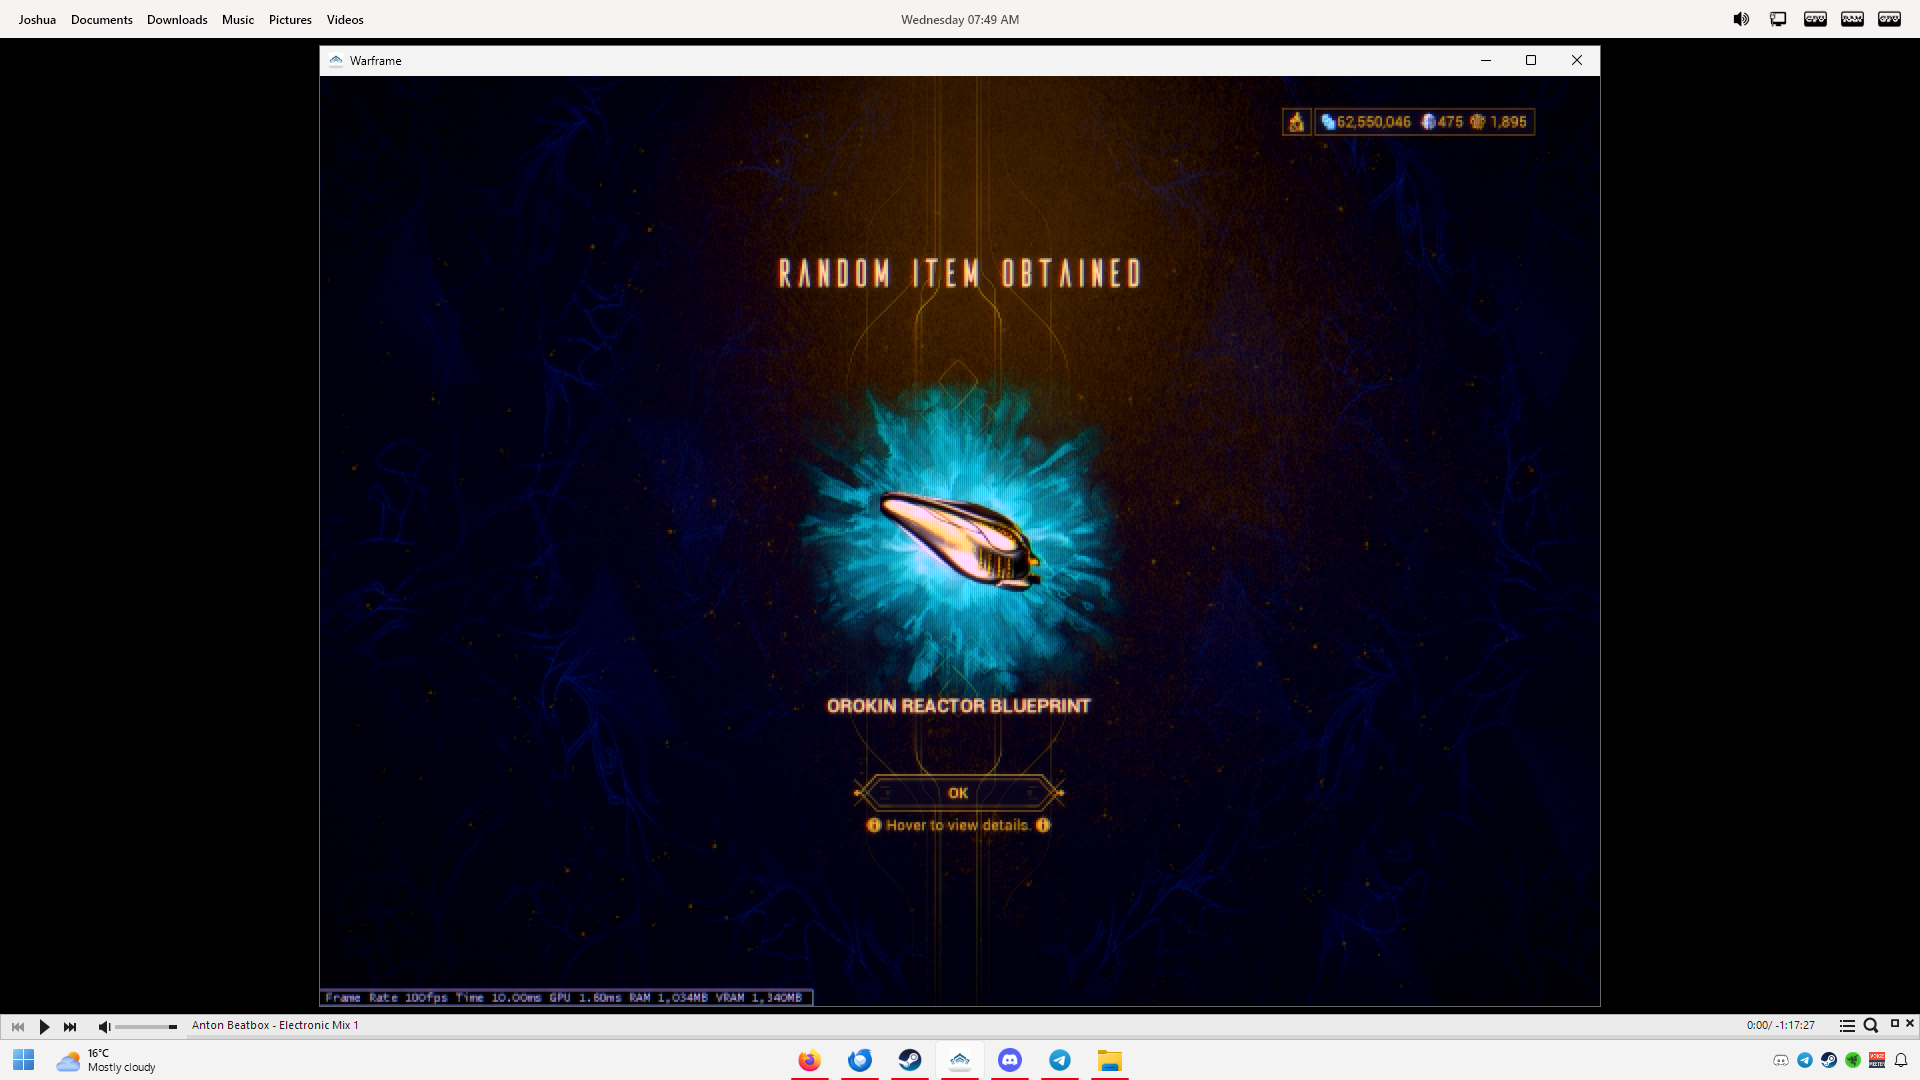Screen dimensions: 1920x1080
Task: Click the Warframe title bar icon
Action: click(x=336, y=61)
